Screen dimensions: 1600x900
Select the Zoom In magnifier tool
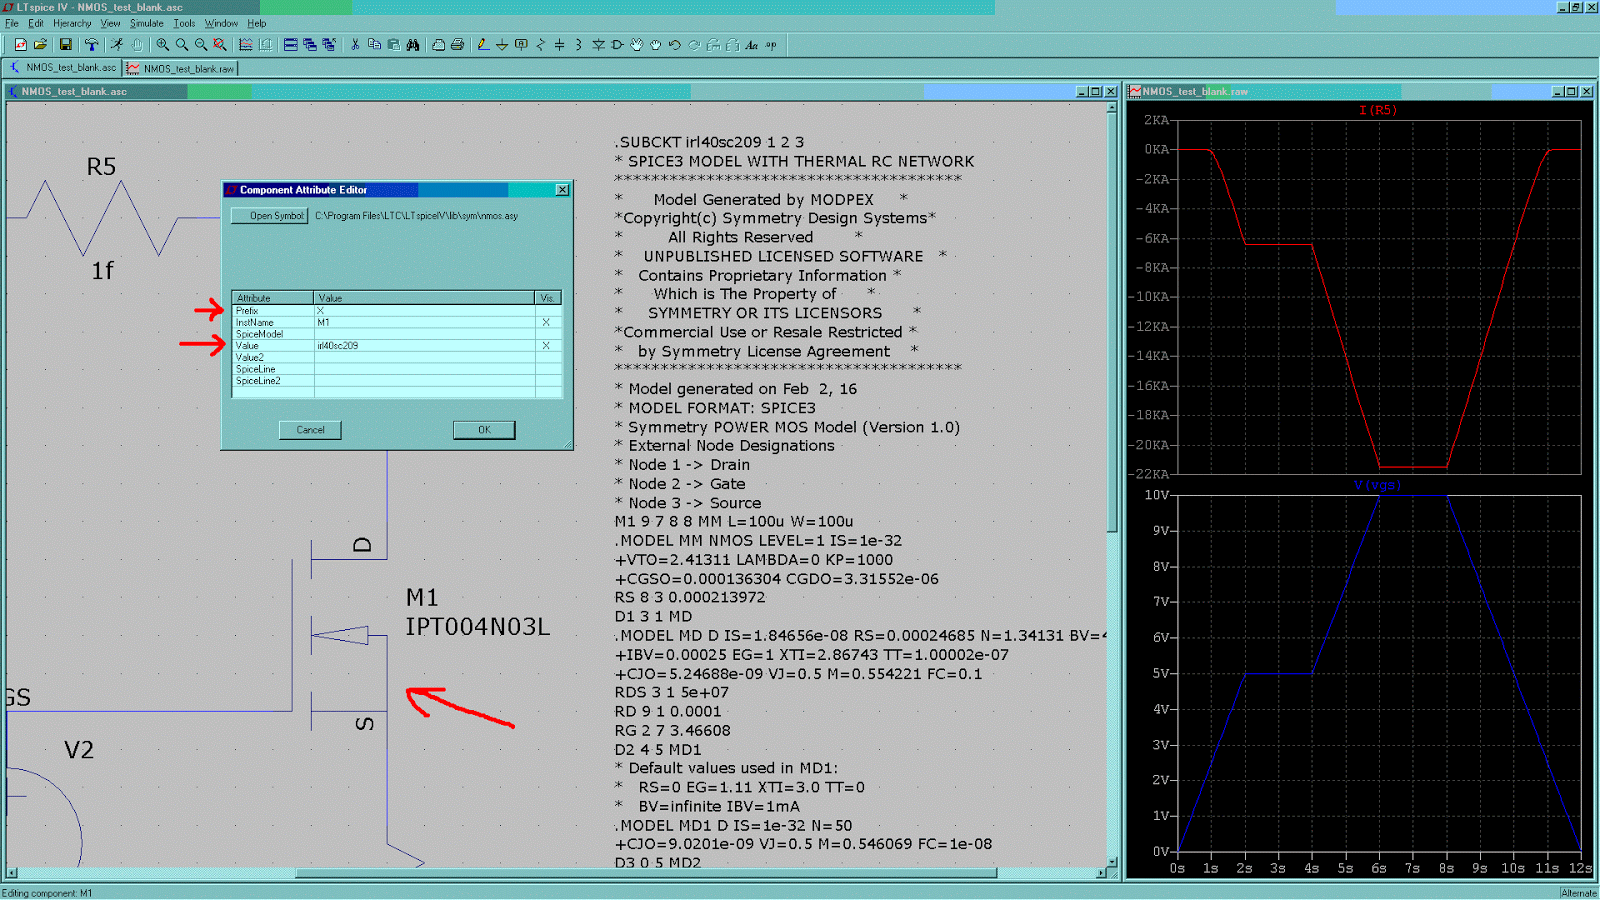click(x=162, y=45)
